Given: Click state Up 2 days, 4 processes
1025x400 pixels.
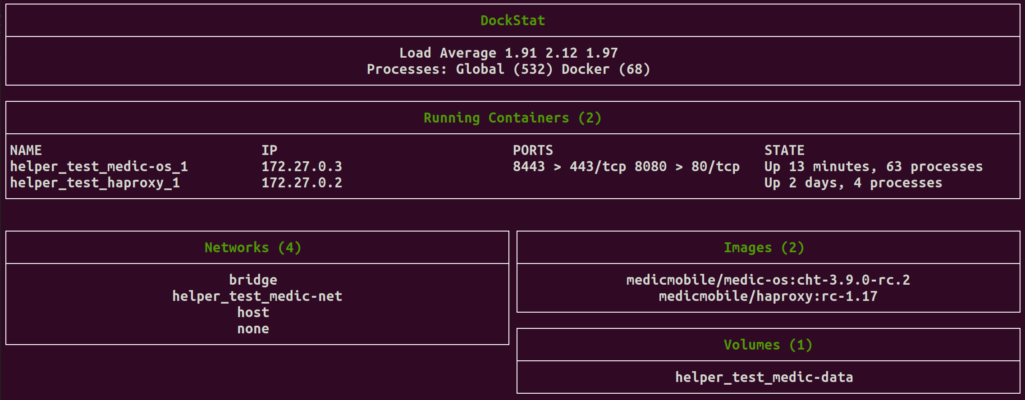Looking at the screenshot, I should tap(853, 183).
